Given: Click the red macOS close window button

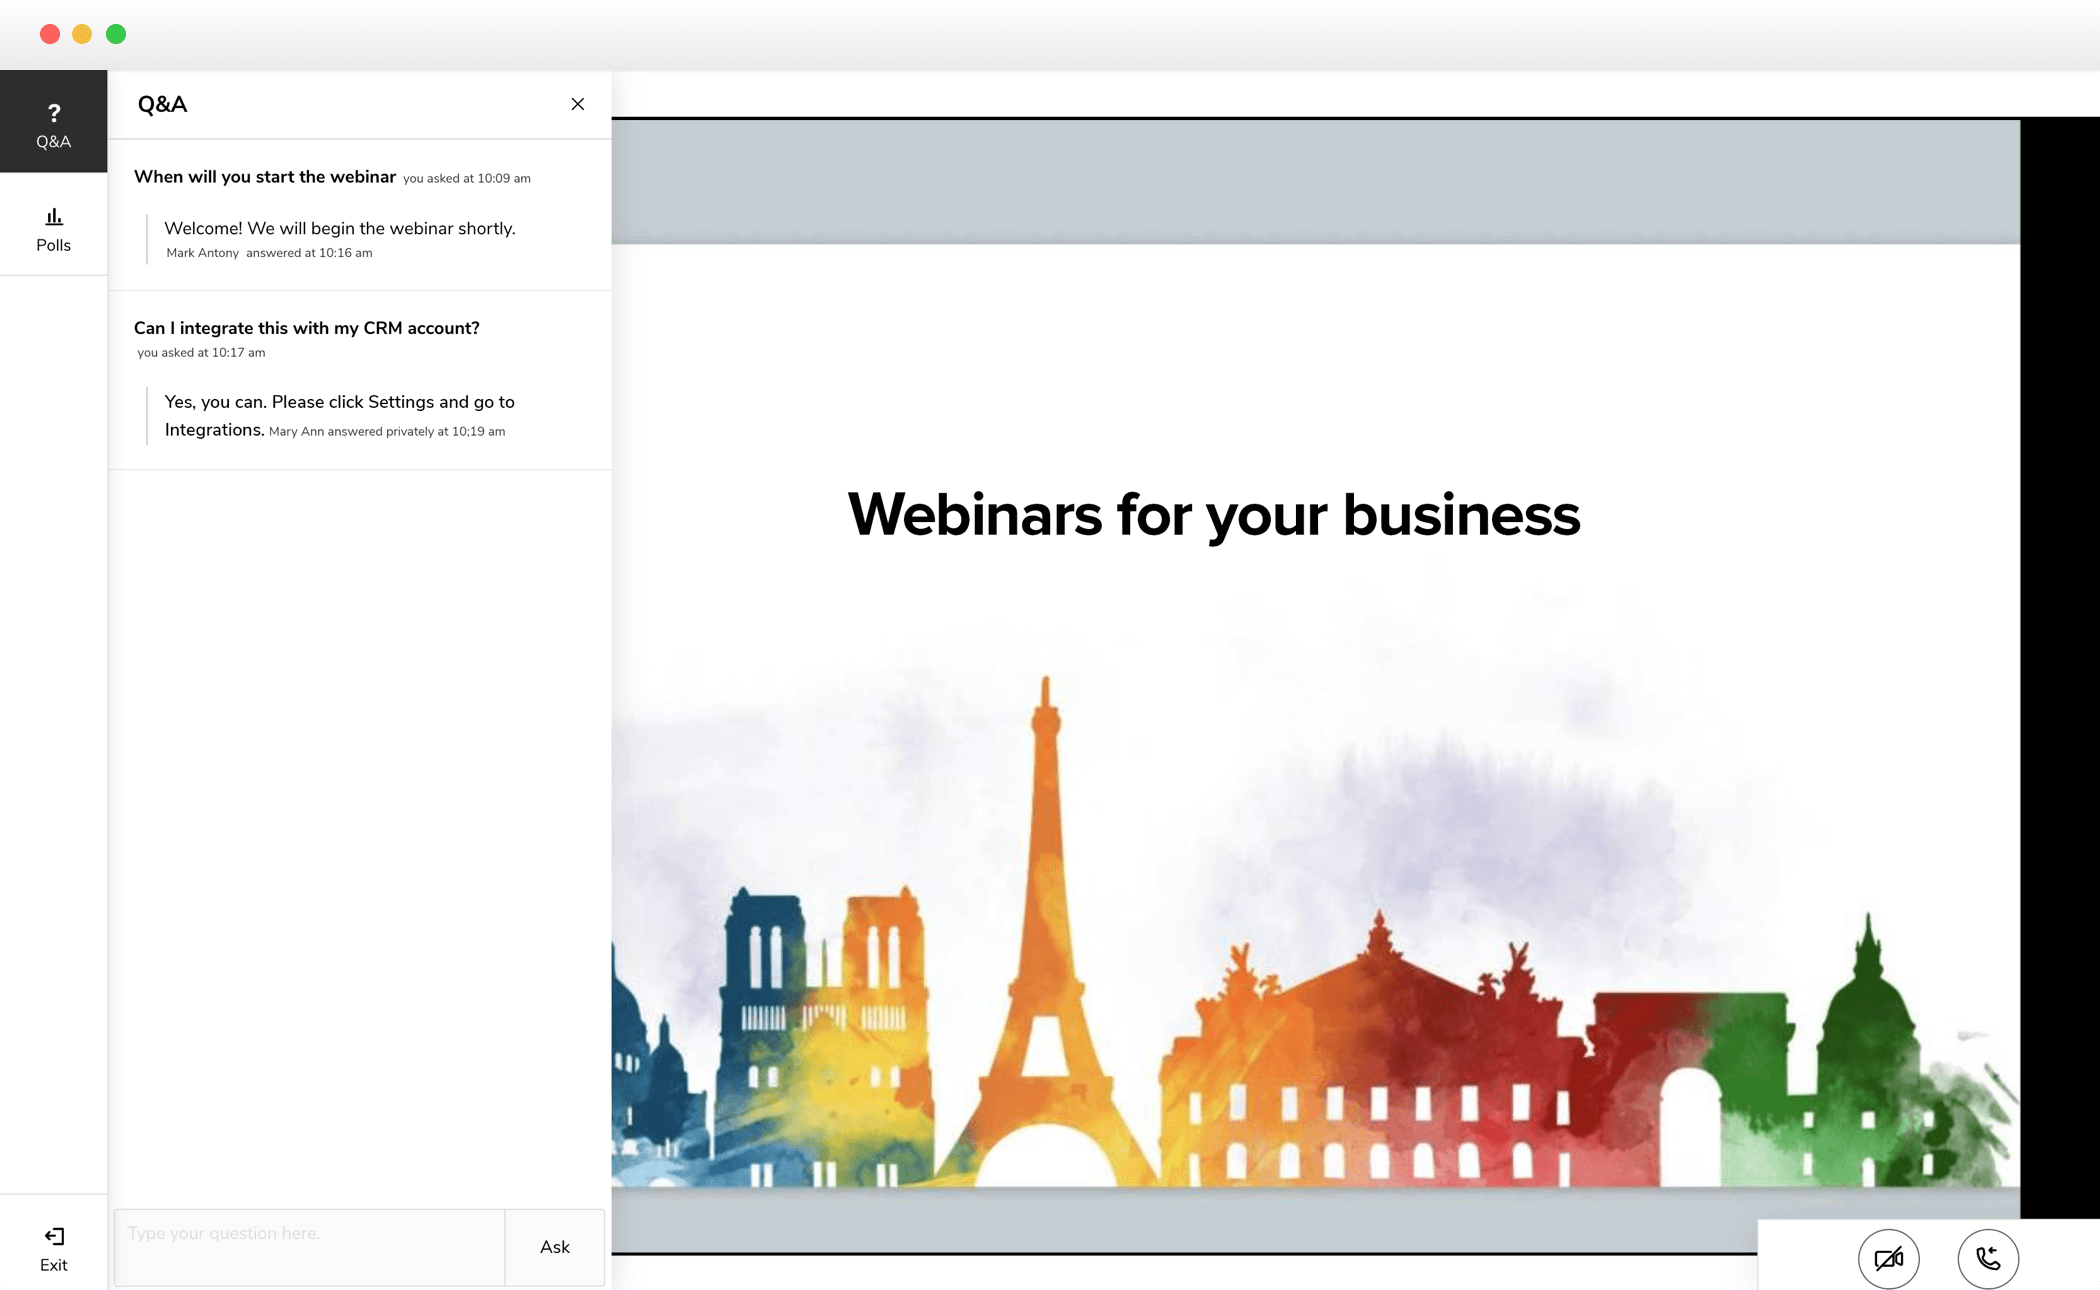Looking at the screenshot, I should coord(49,34).
